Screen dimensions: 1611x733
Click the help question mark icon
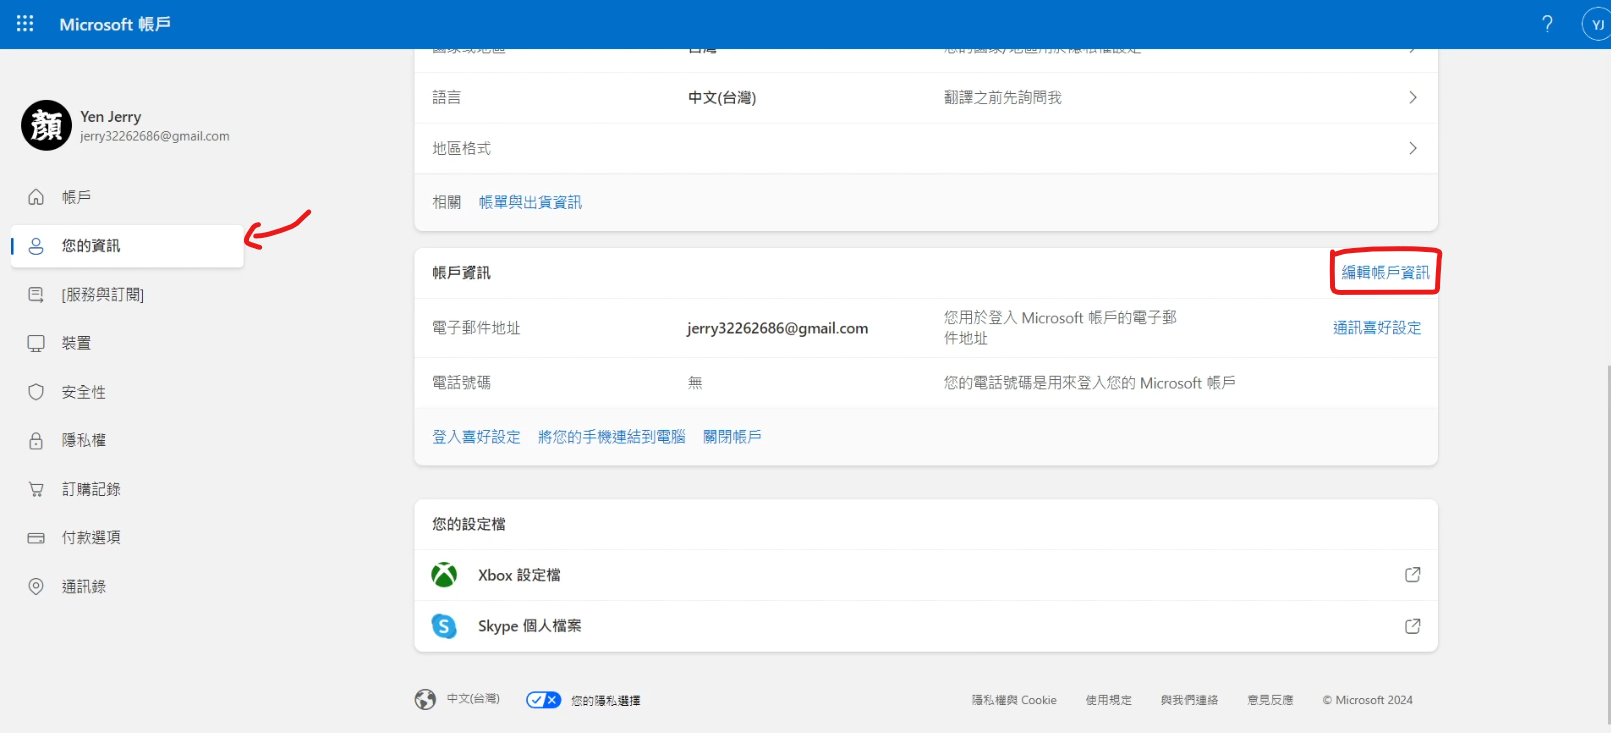pos(1547,23)
